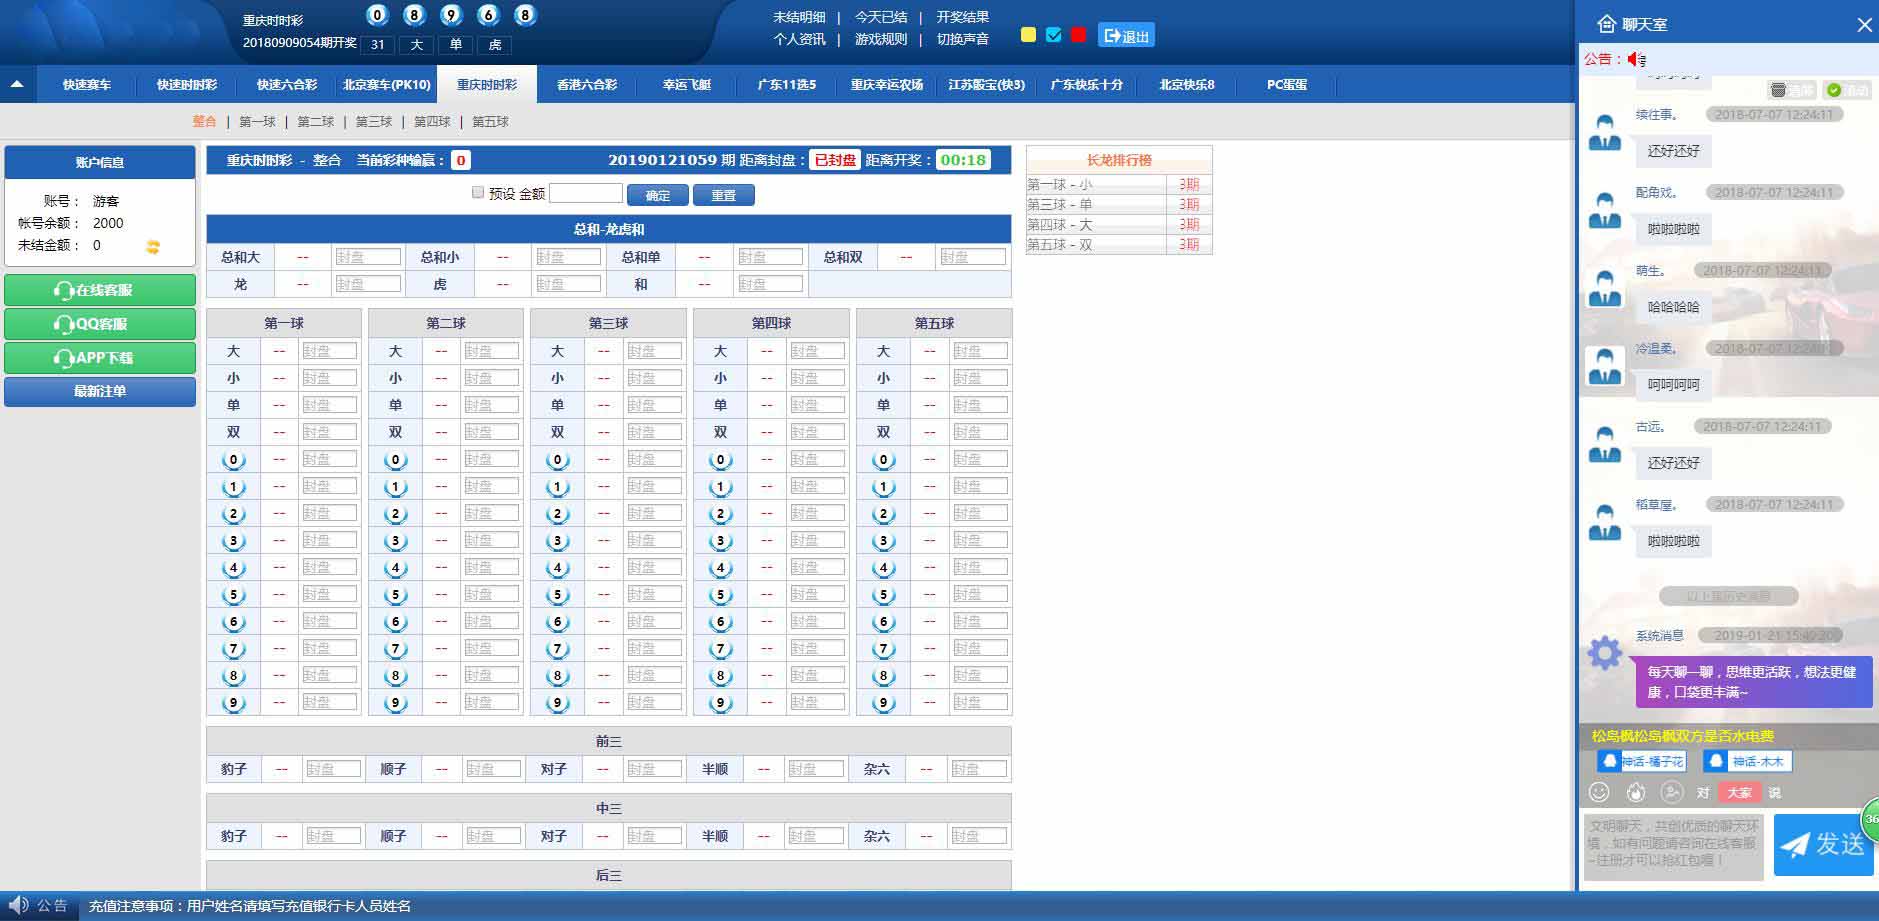Switch to the 香港六合彩 tab

[x=586, y=85]
